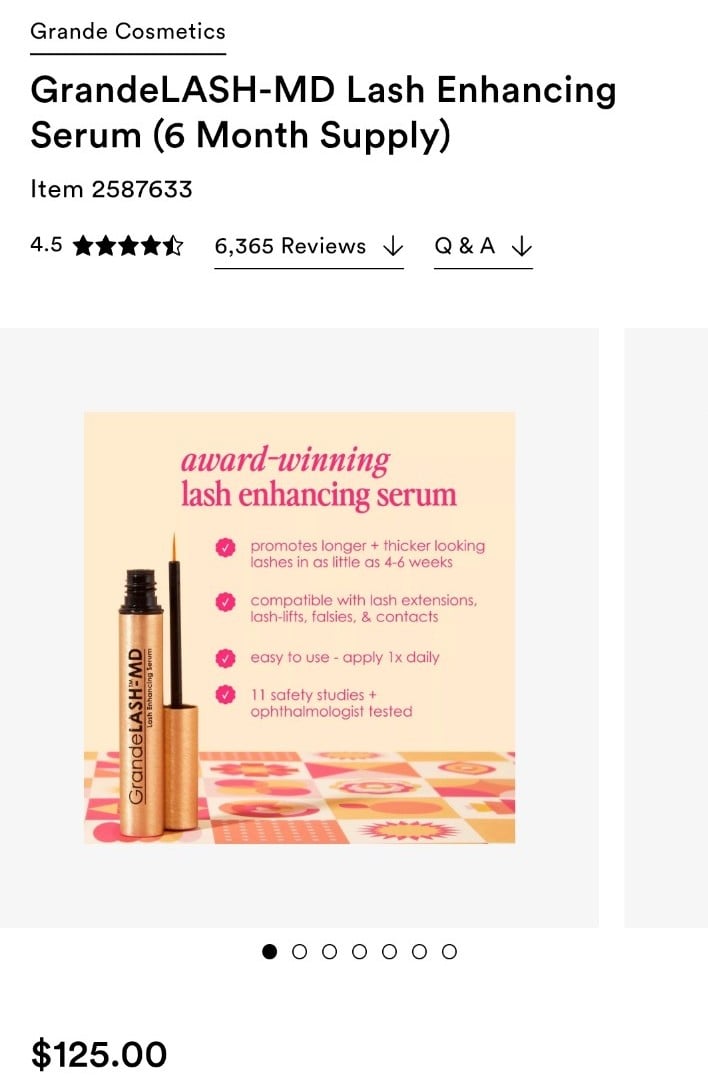The image size is (708, 1086).
Task: Select the second carousel dot
Action: [299, 952]
